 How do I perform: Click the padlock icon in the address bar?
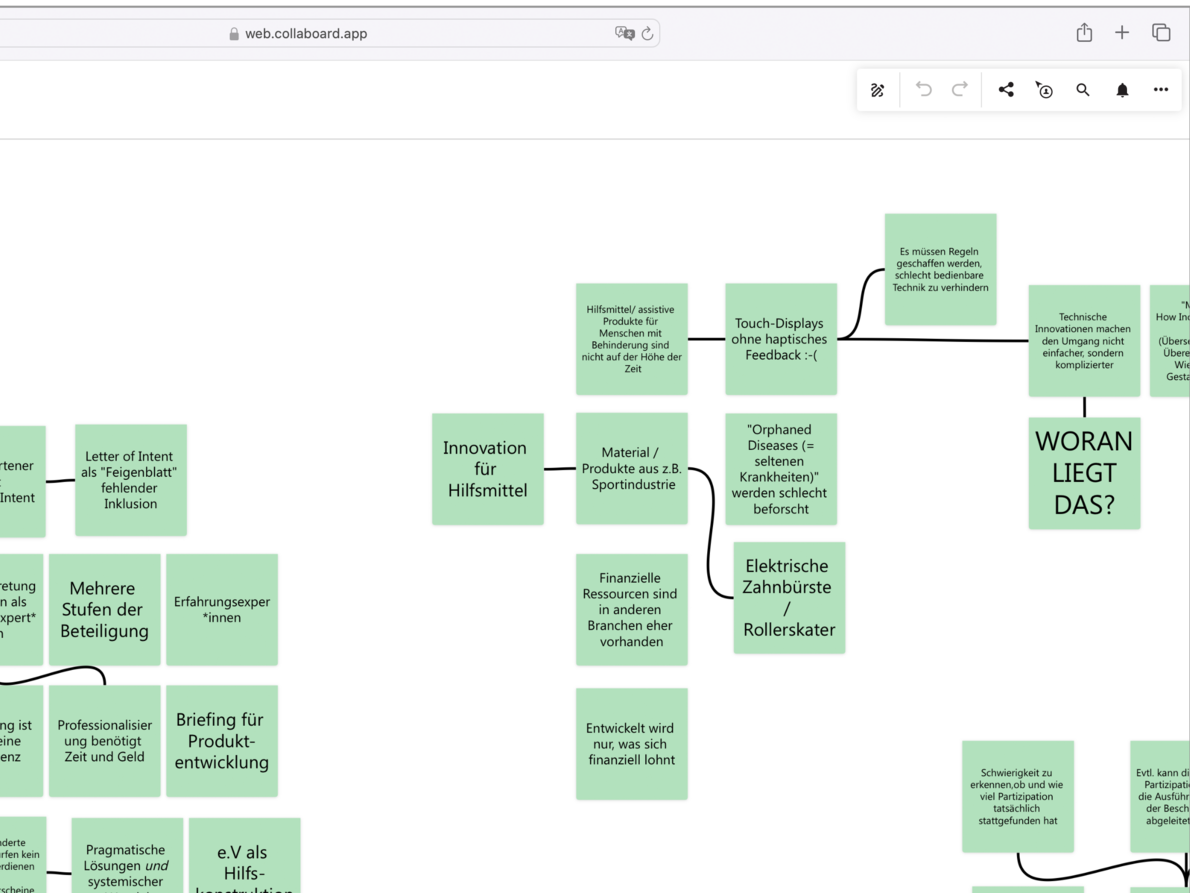231,33
